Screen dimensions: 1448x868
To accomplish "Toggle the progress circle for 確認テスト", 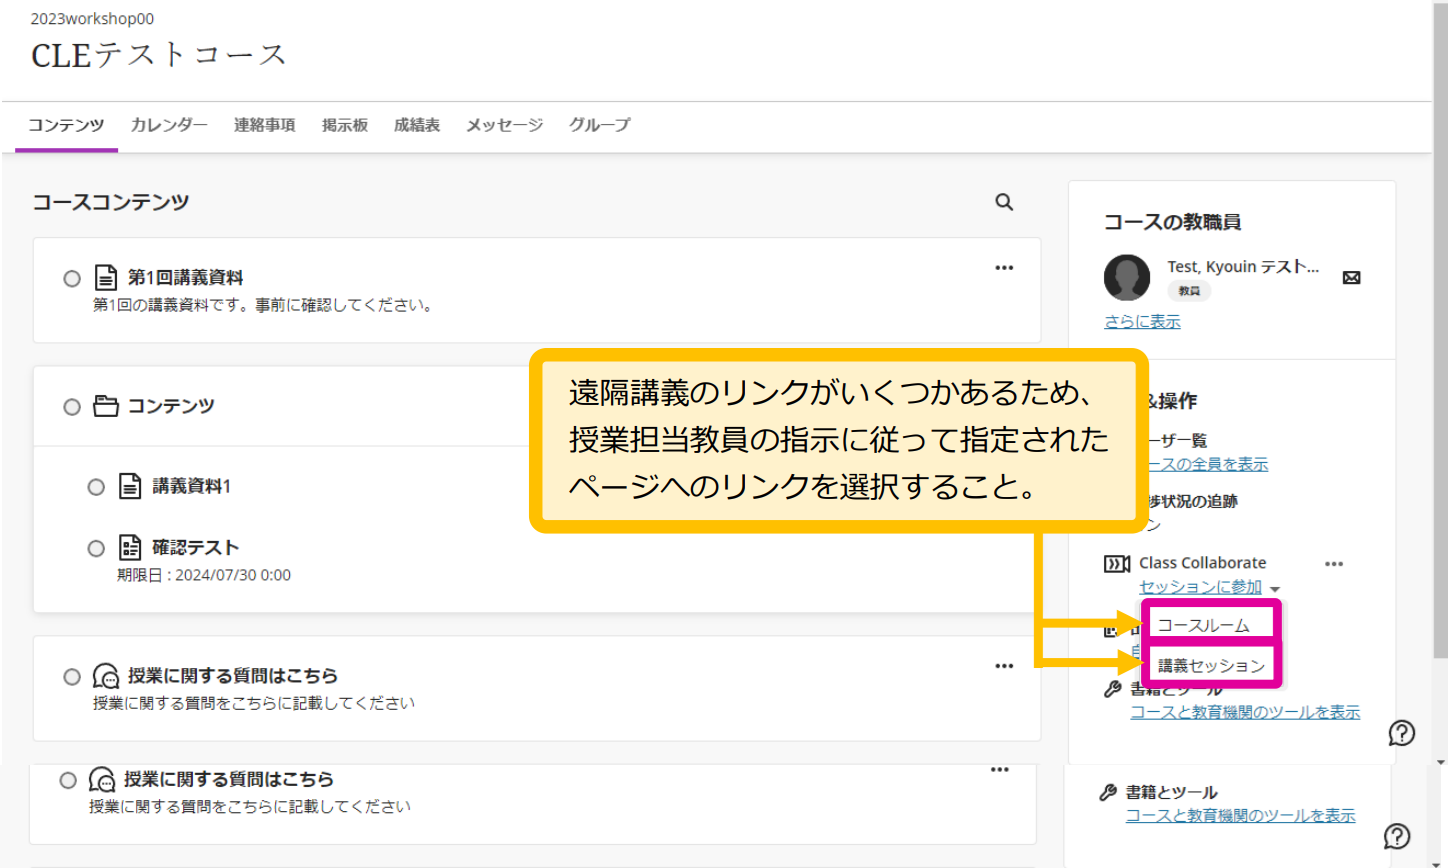I will click(x=96, y=548).
